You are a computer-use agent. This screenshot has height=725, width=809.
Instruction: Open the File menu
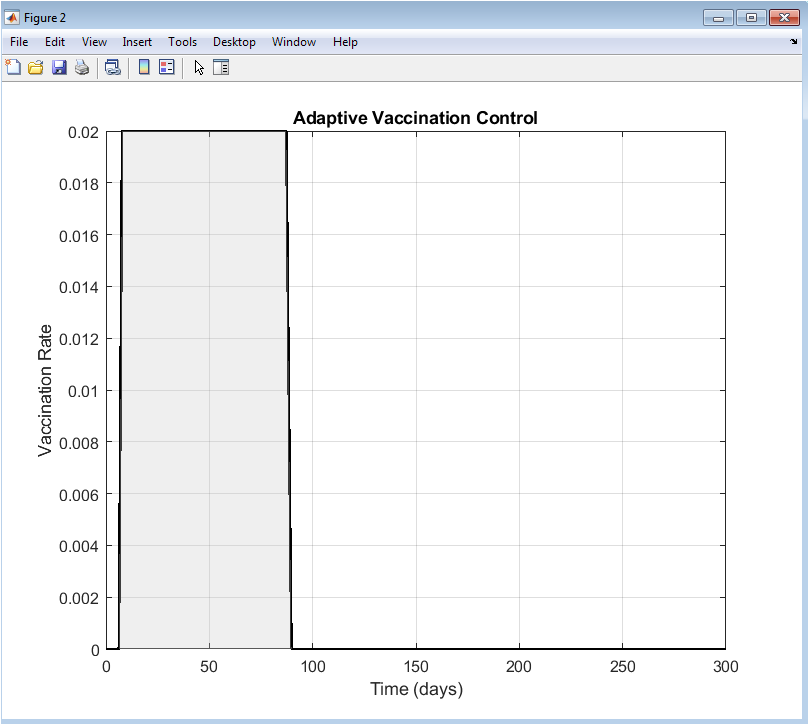(19, 42)
